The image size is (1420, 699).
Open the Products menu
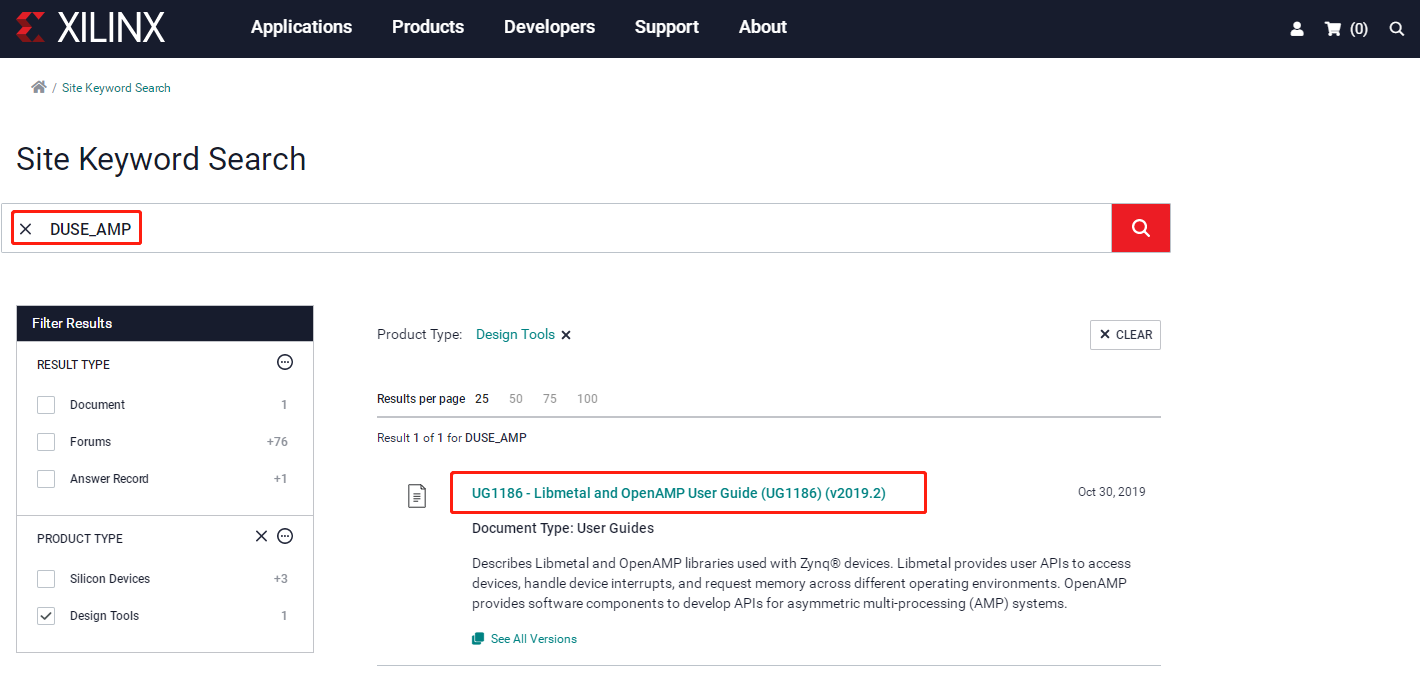[428, 27]
